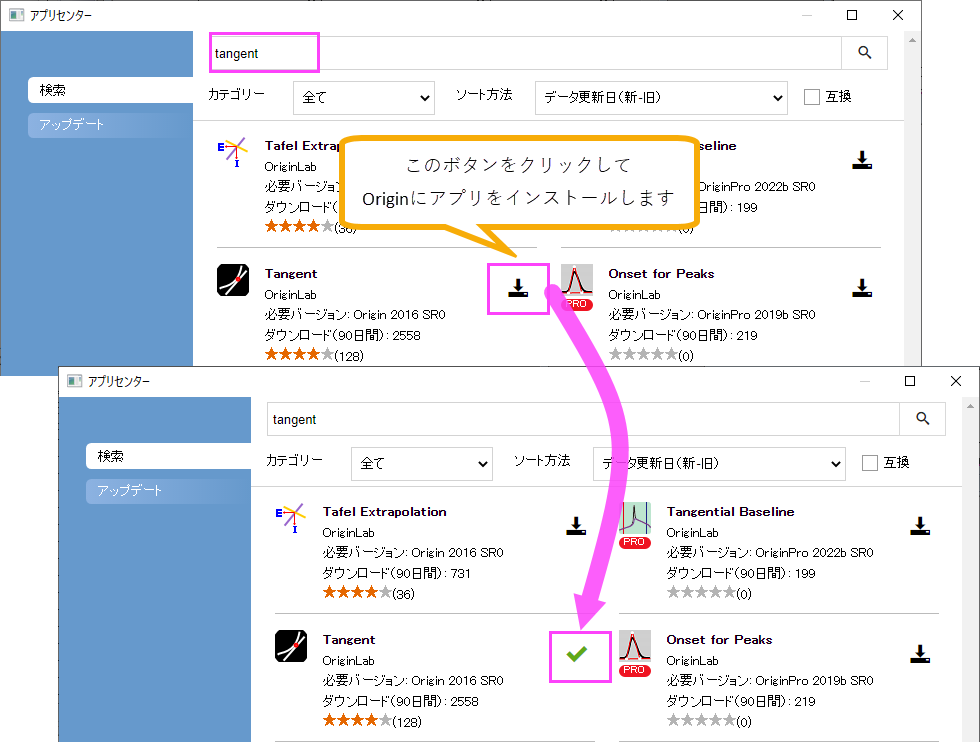Download Onset for Peaks in the front window

920,654
